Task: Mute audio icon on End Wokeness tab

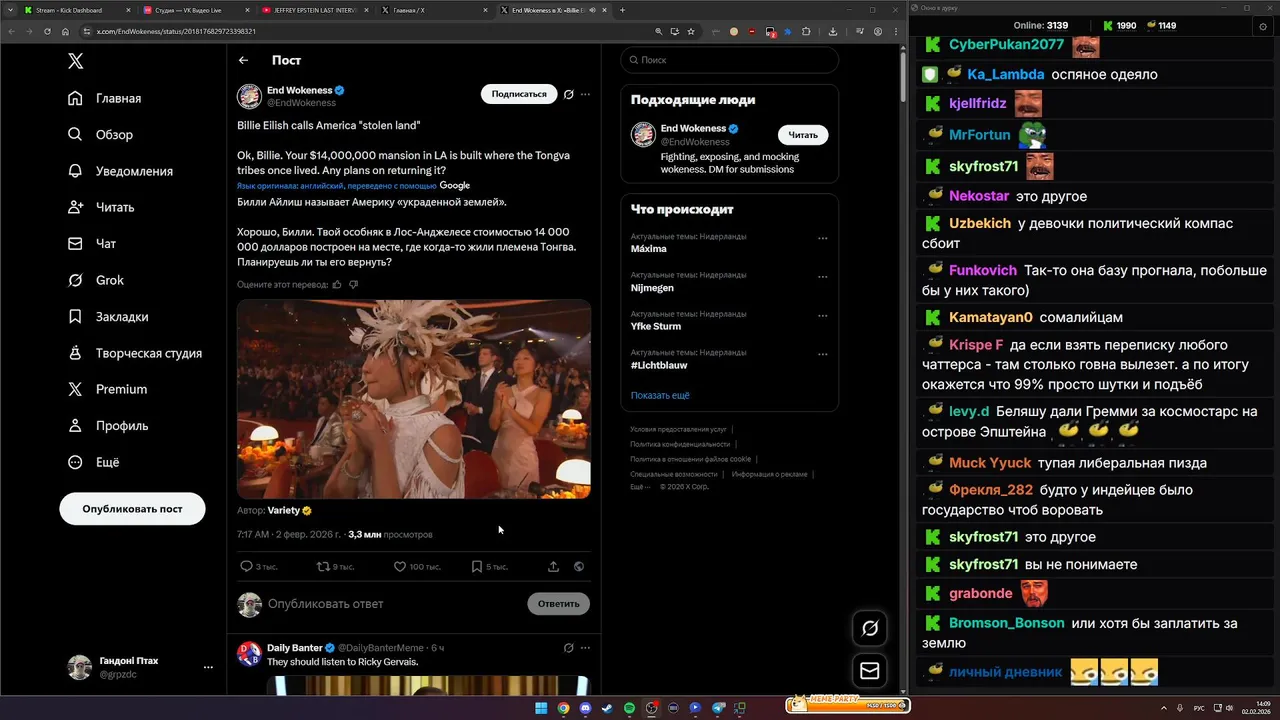Action: (x=593, y=10)
